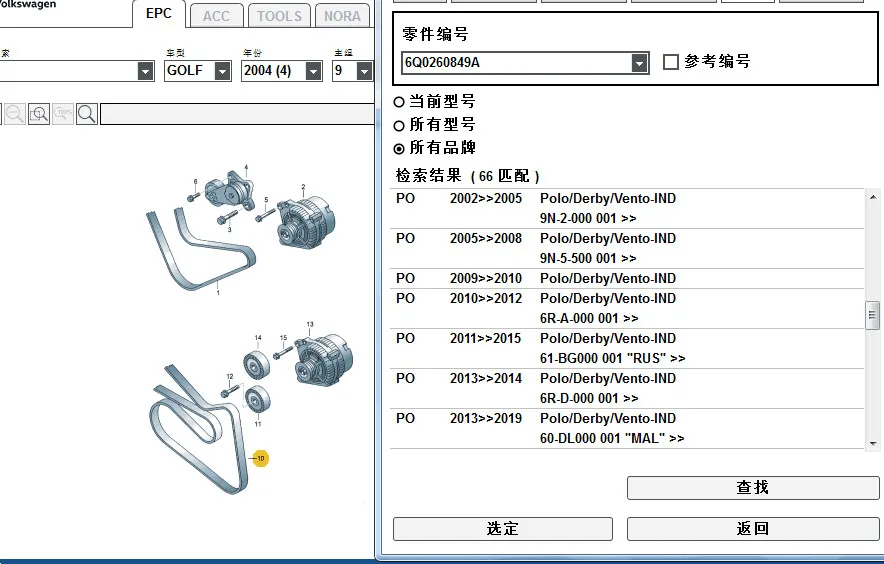Click the zoom out magnifier icon
This screenshot has width=884, height=564.
(x=15, y=114)
